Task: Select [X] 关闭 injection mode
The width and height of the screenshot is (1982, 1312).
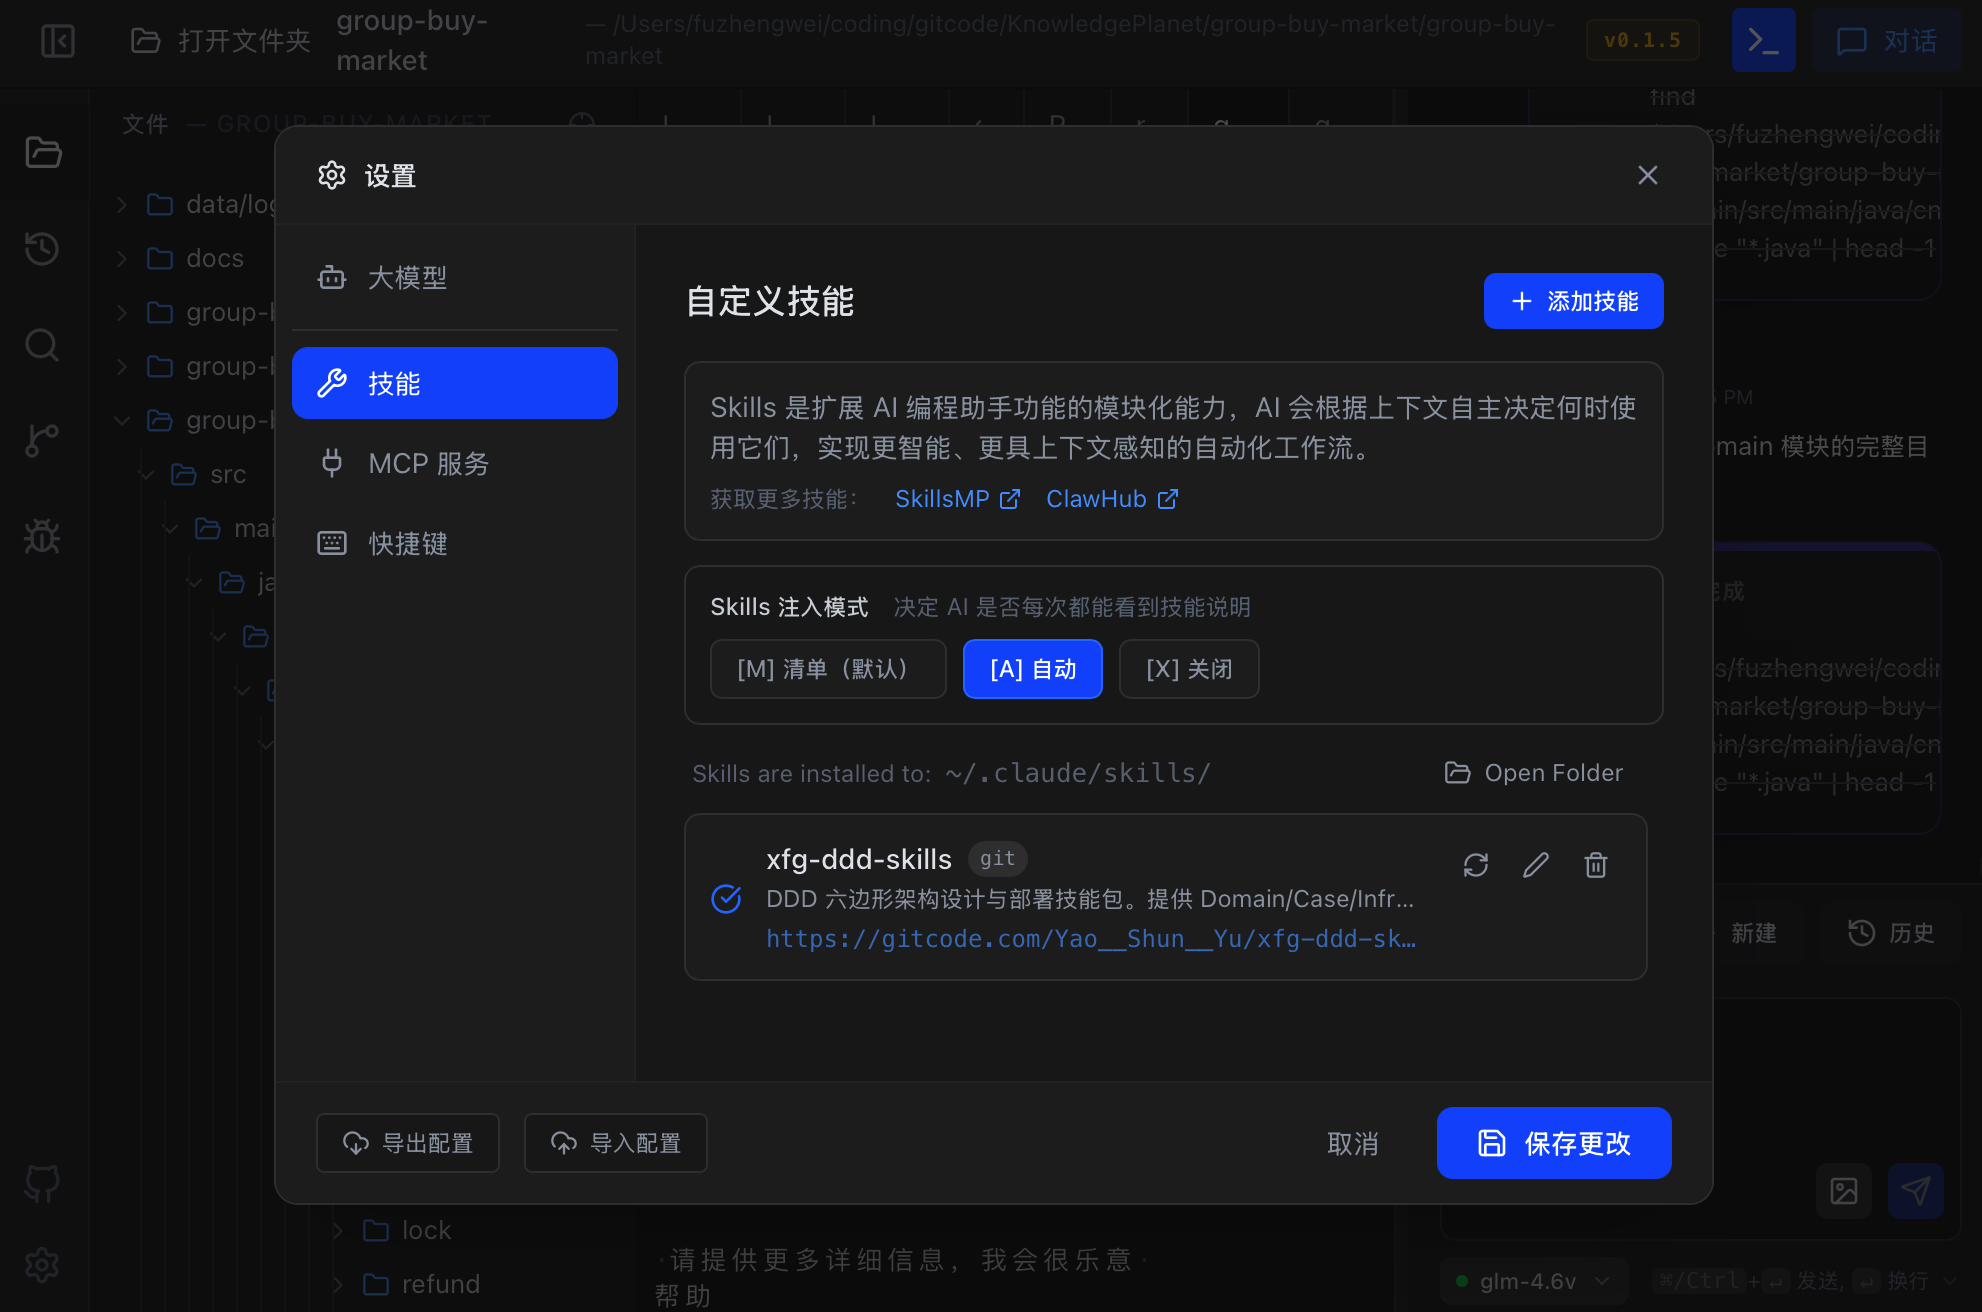Action: (x=1188, y=669)
